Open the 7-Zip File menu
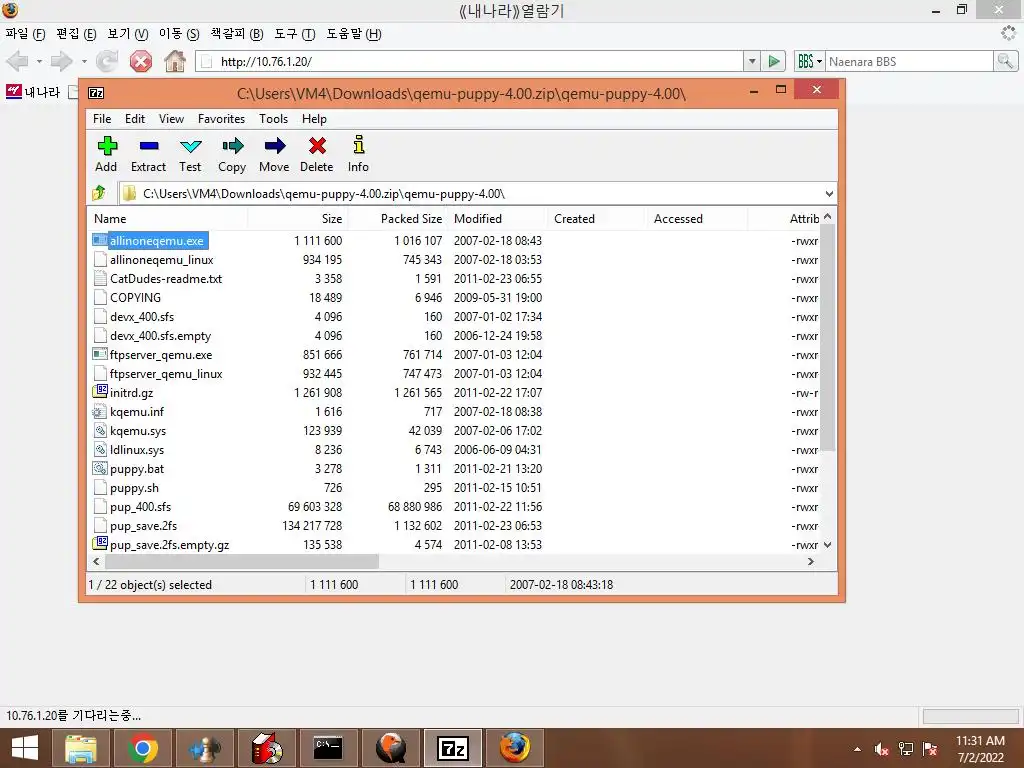This screenshot has width=1024, height=768. (x=102, y=119)
